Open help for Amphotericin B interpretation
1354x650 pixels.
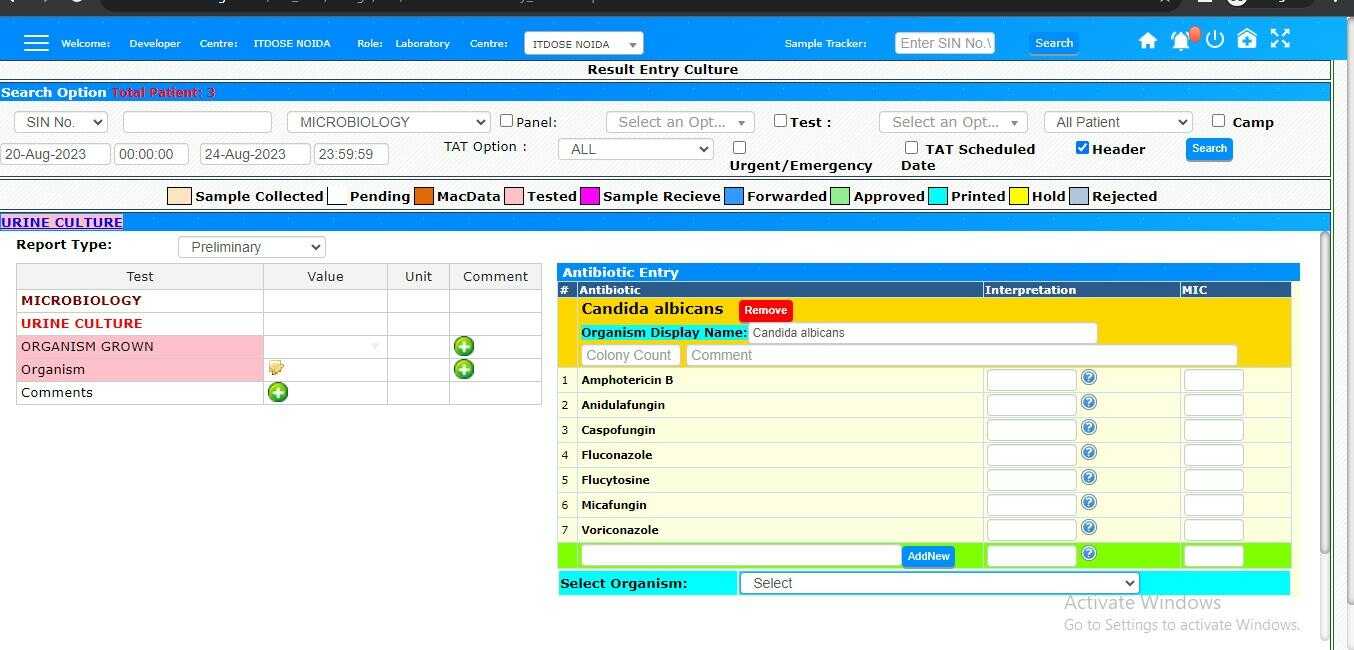(x=1088, y=377)
